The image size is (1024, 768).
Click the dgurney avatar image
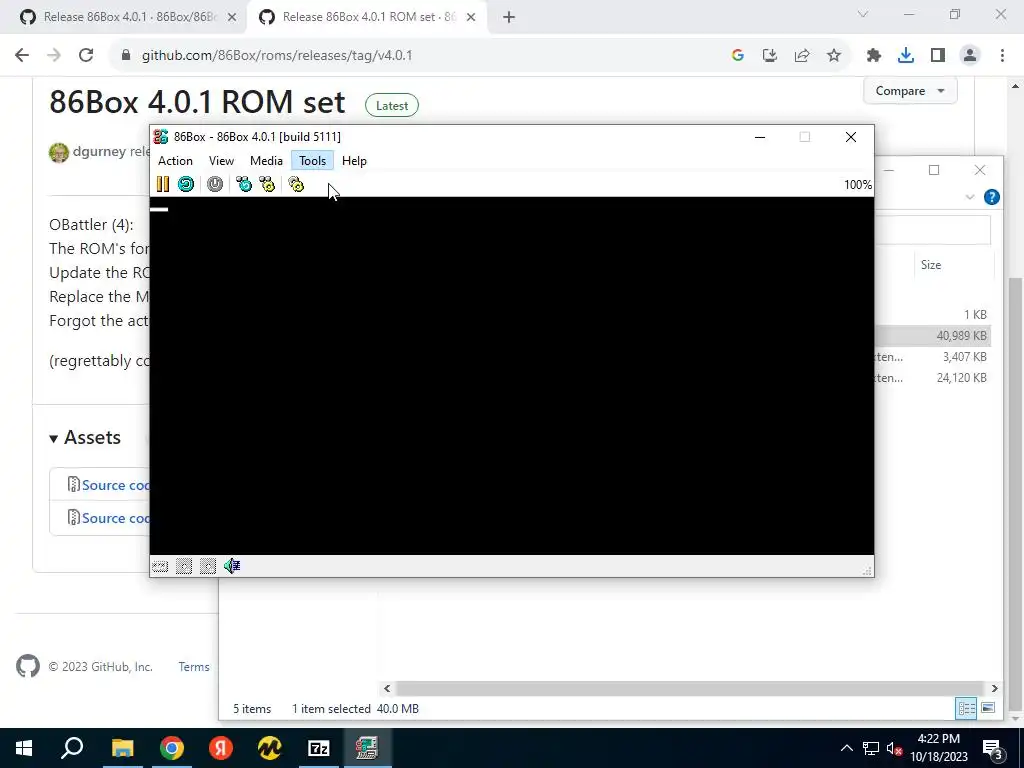pyautogui.click(x=59, y=152)
